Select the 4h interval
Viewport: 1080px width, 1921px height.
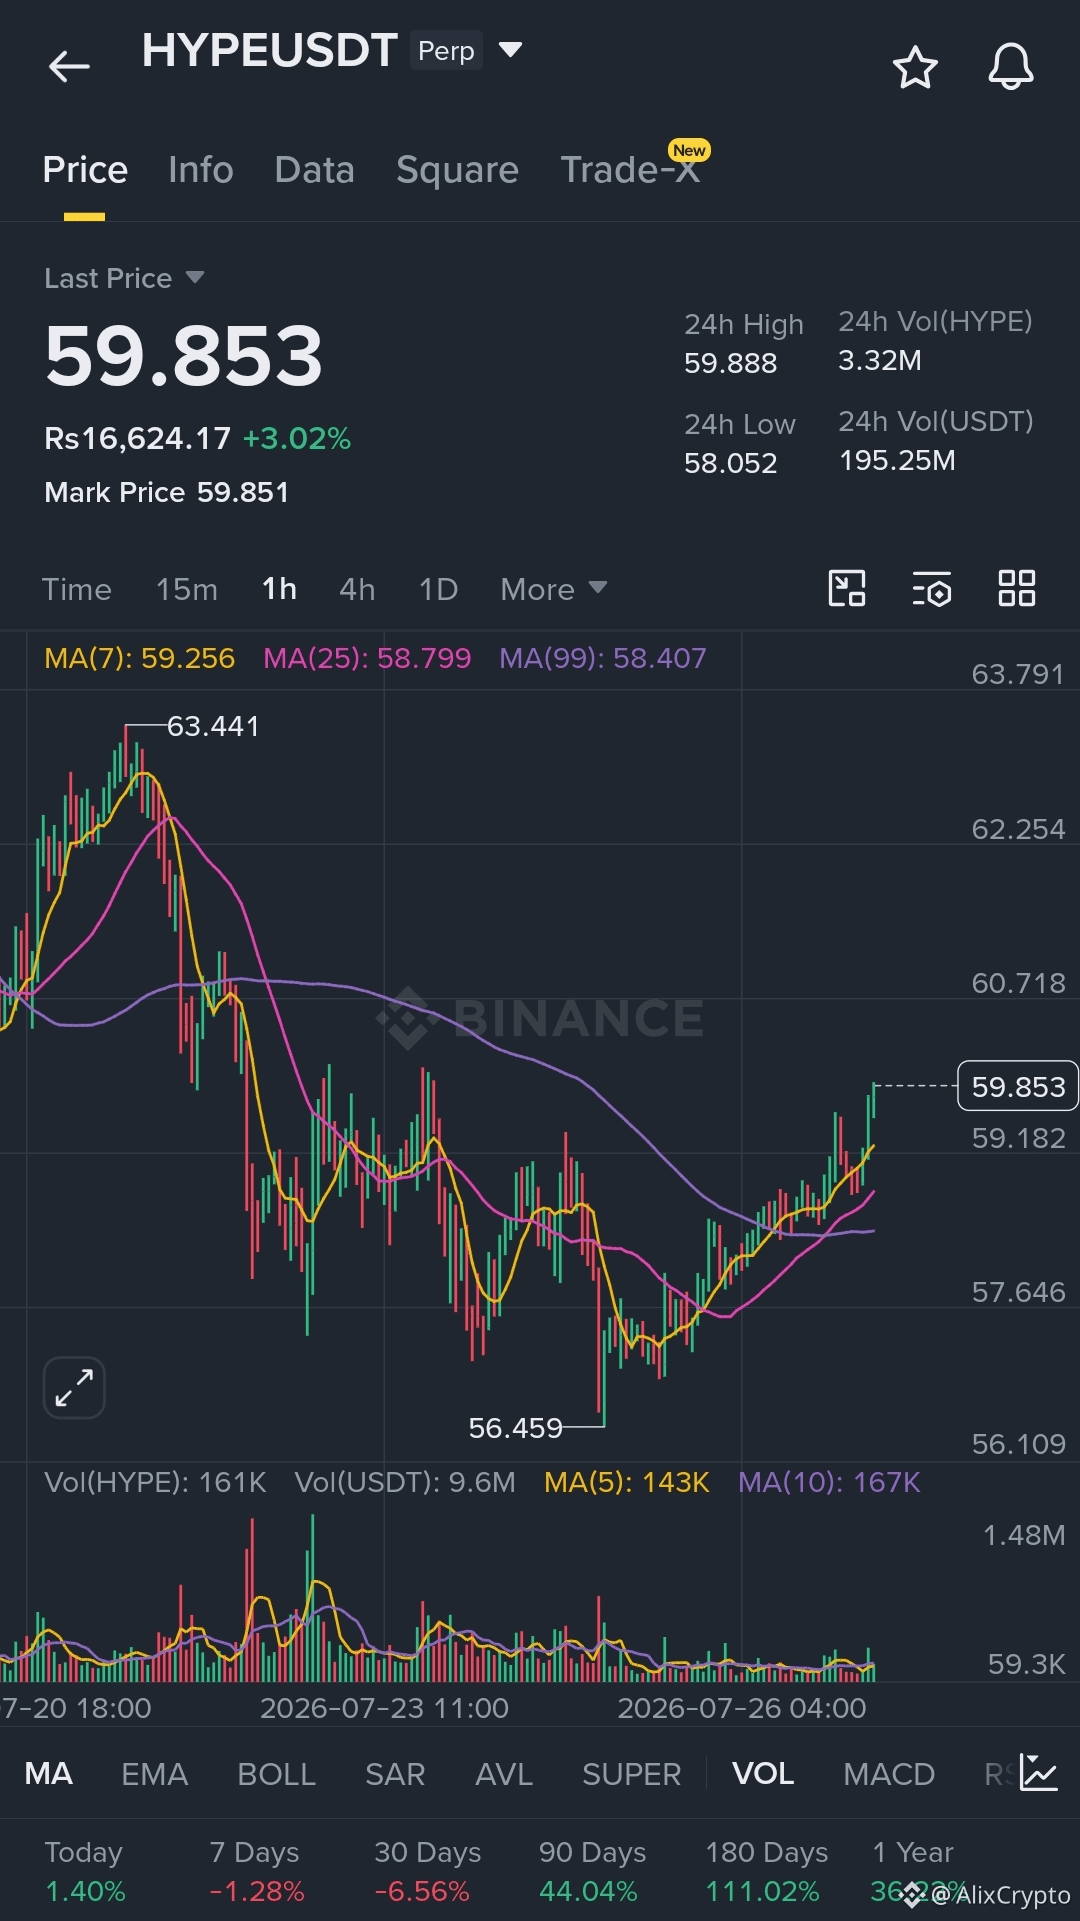(357, 589)
